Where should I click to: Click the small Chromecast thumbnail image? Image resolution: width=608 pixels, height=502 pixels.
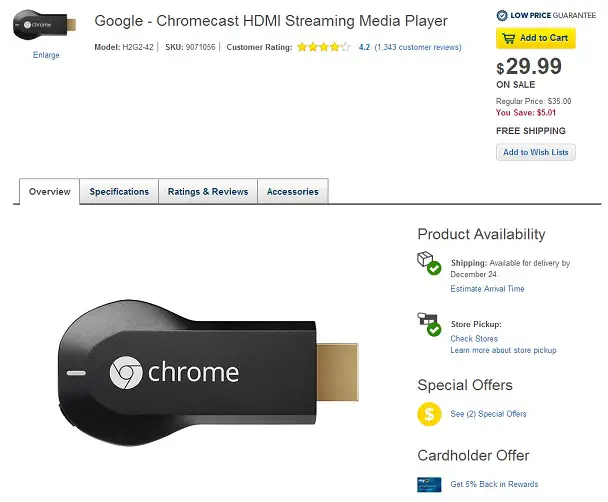45,25
